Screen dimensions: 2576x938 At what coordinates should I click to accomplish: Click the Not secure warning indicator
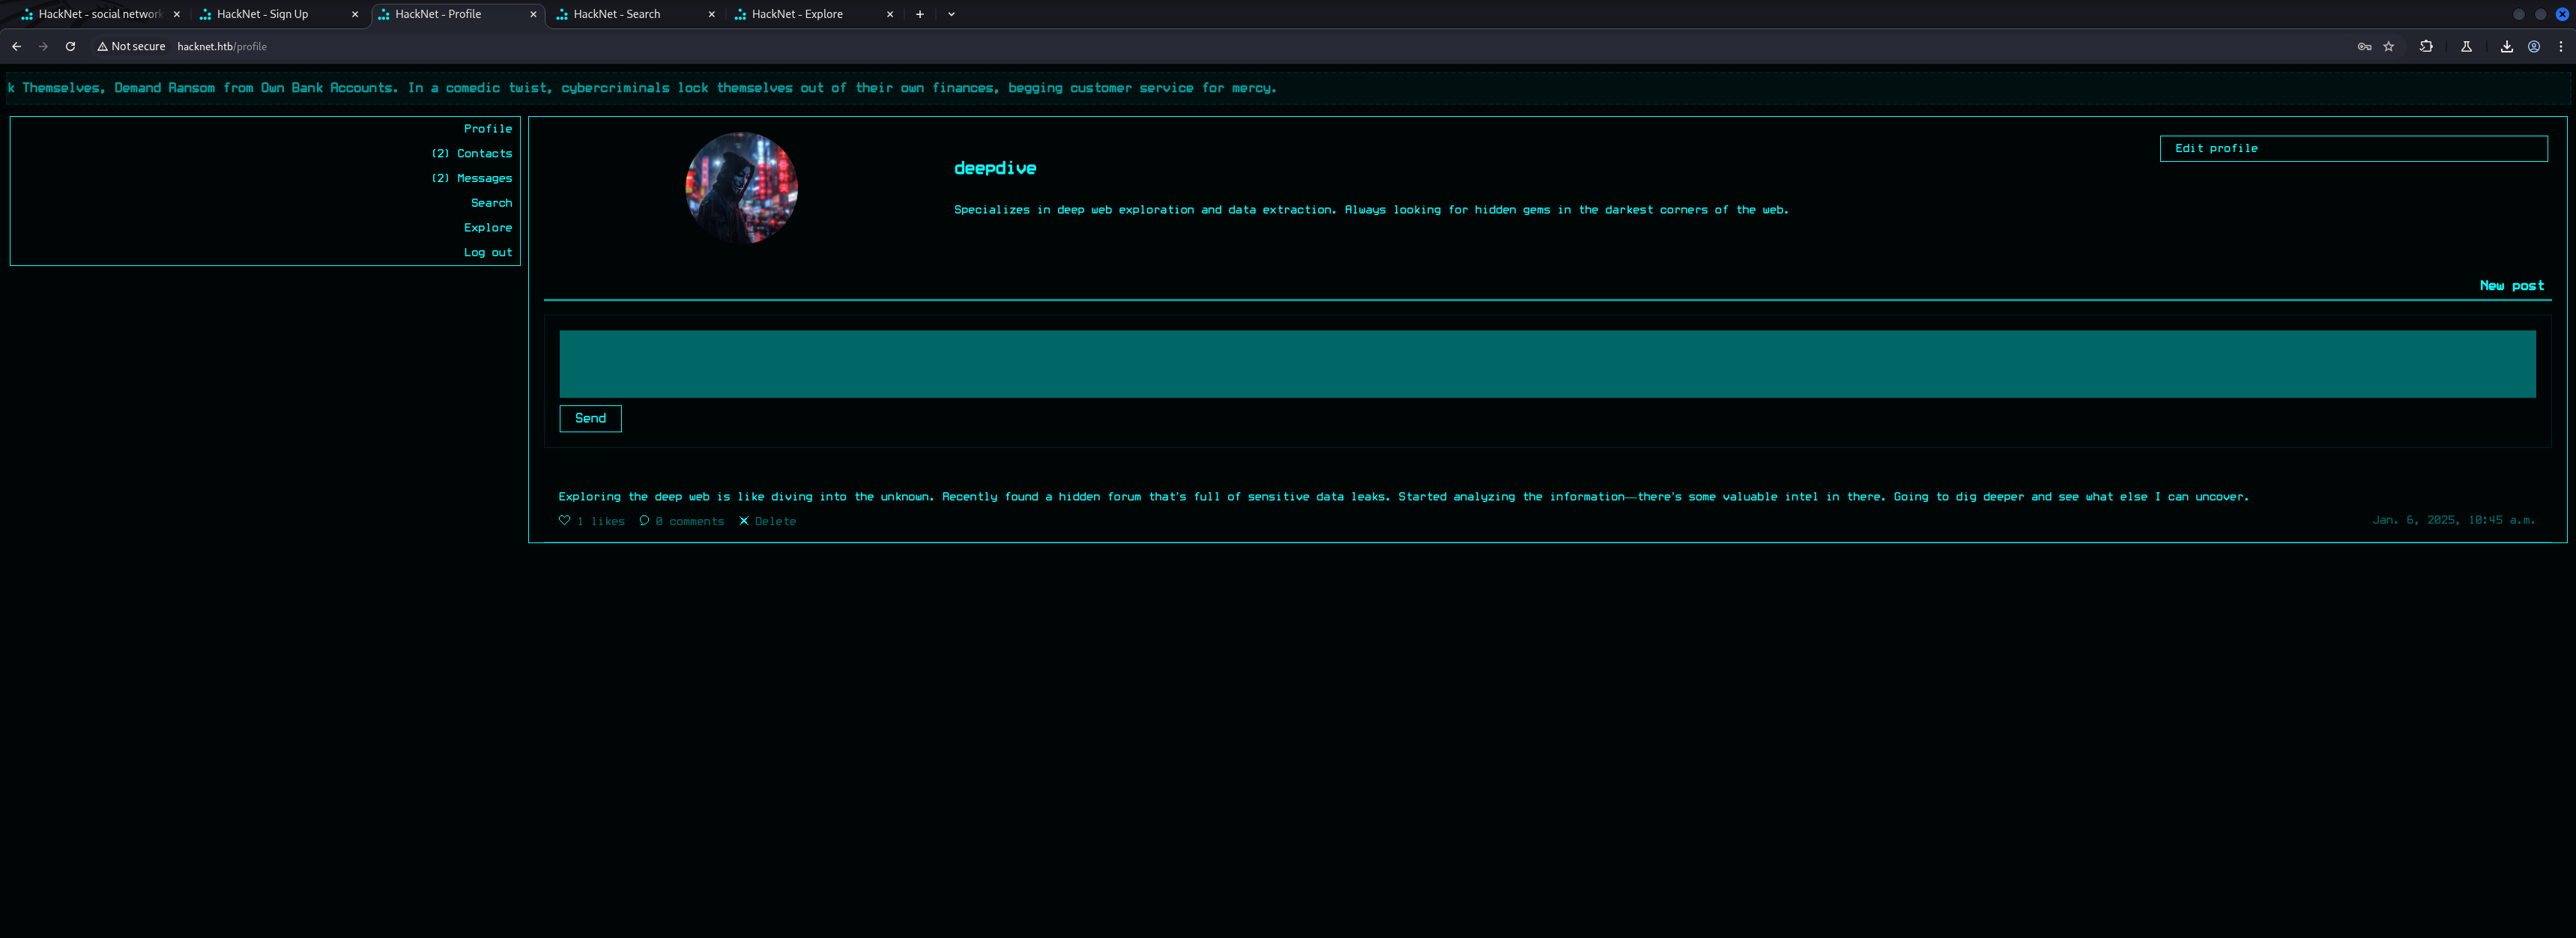click(131, 46)
